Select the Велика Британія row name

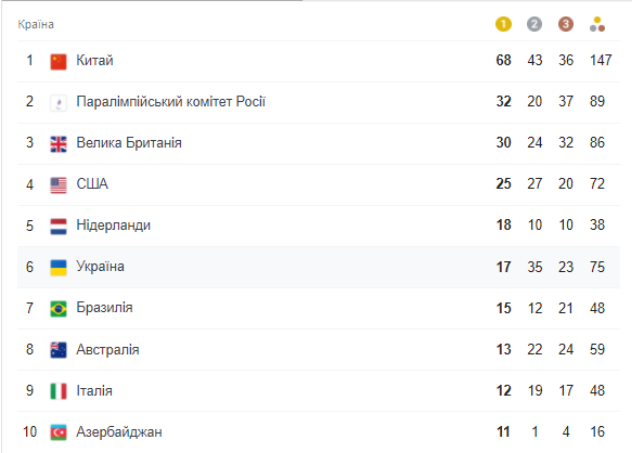click(129, 143)
